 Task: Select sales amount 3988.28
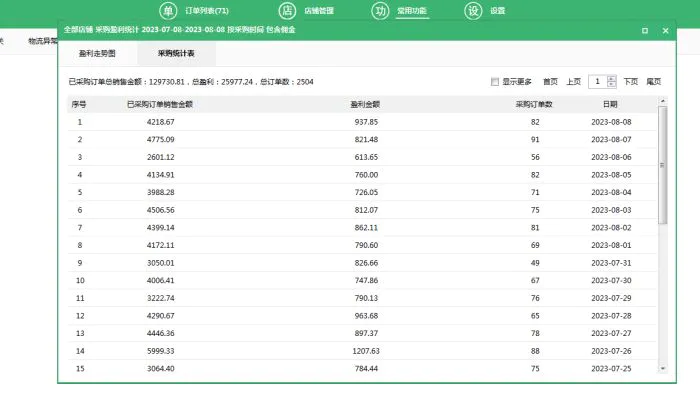point(161,192)
